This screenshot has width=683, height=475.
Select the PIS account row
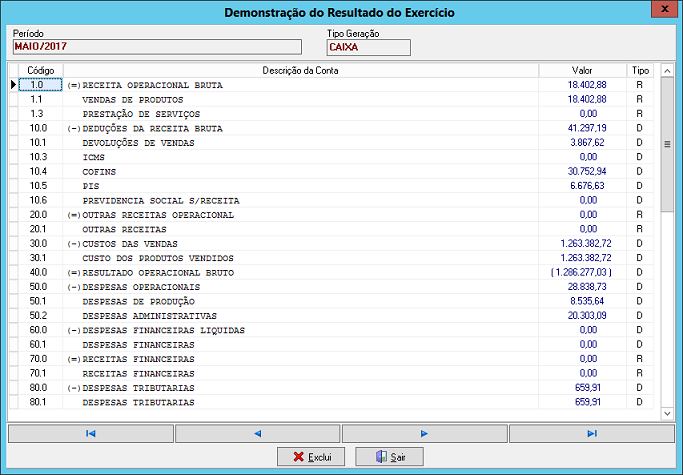(x=331, y=186)
